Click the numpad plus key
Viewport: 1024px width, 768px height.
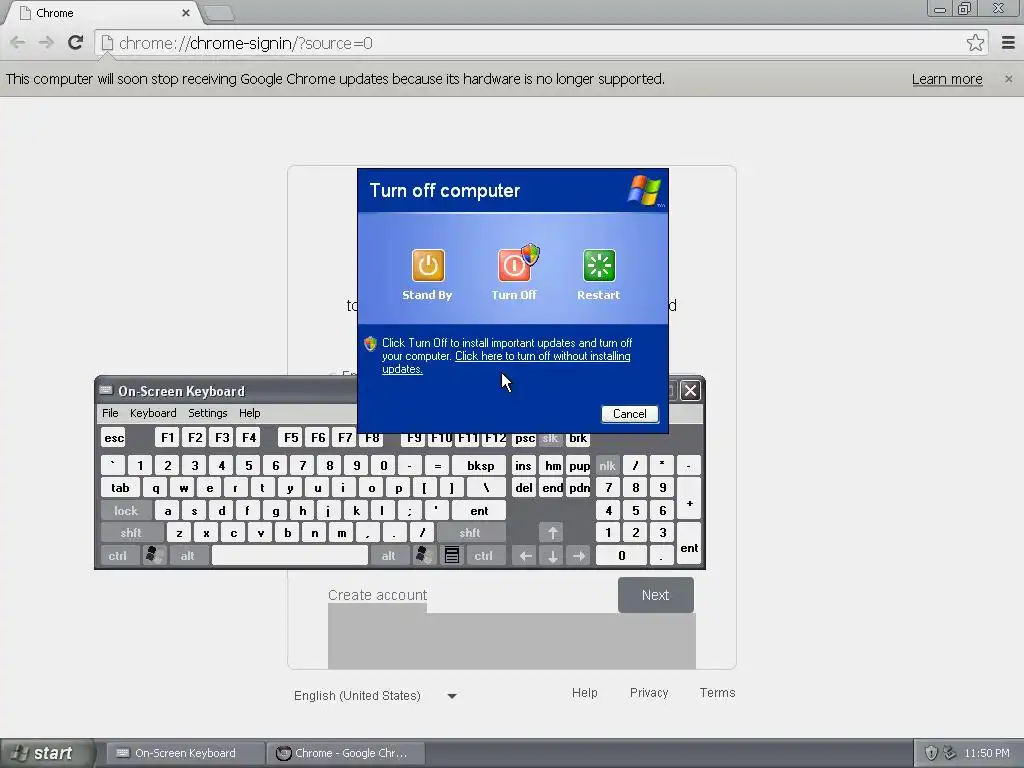[689, 499]
